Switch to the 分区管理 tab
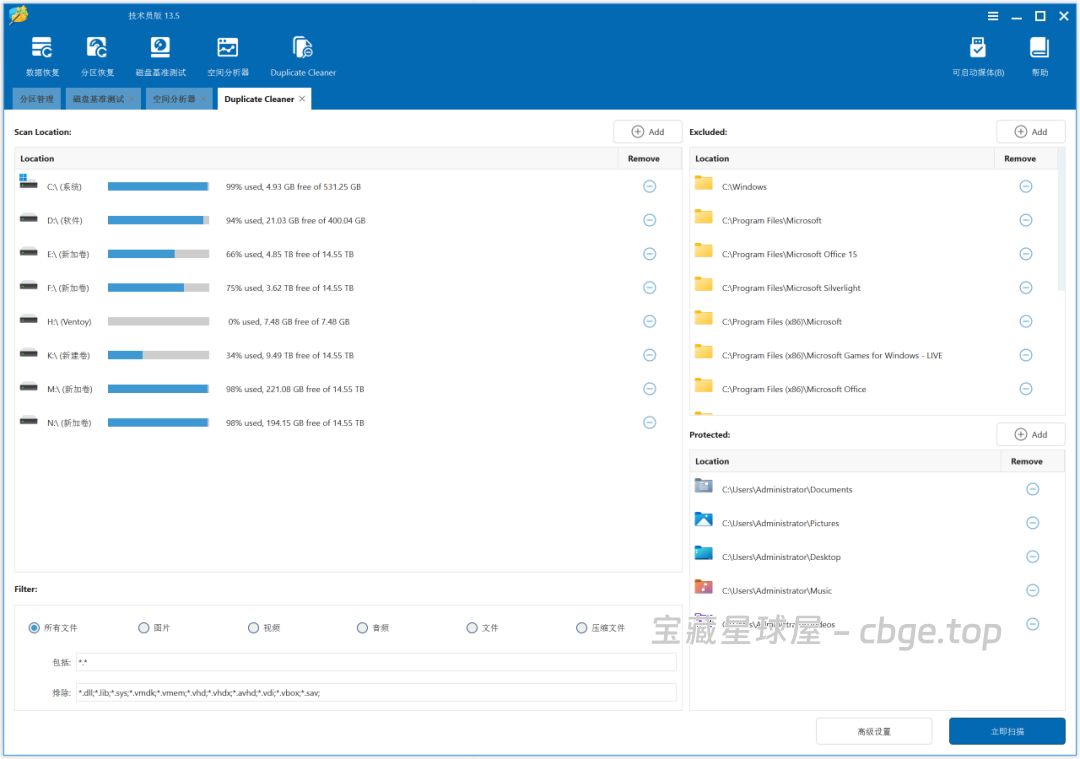Screen dimensions: 1080x759 coord(36,98)
